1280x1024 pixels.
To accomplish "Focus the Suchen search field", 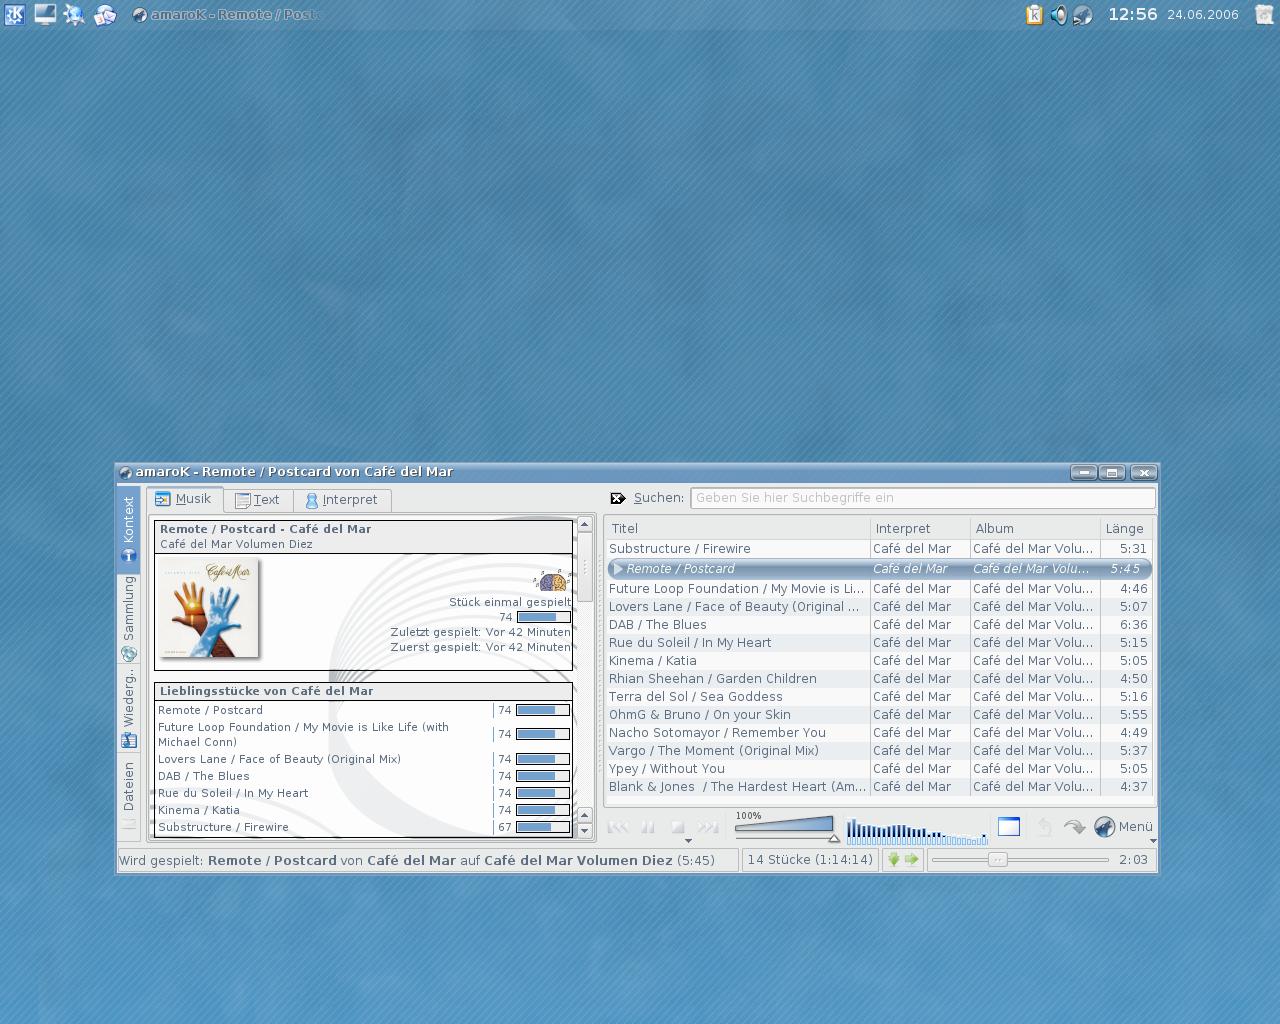I will tap(922, 498).
